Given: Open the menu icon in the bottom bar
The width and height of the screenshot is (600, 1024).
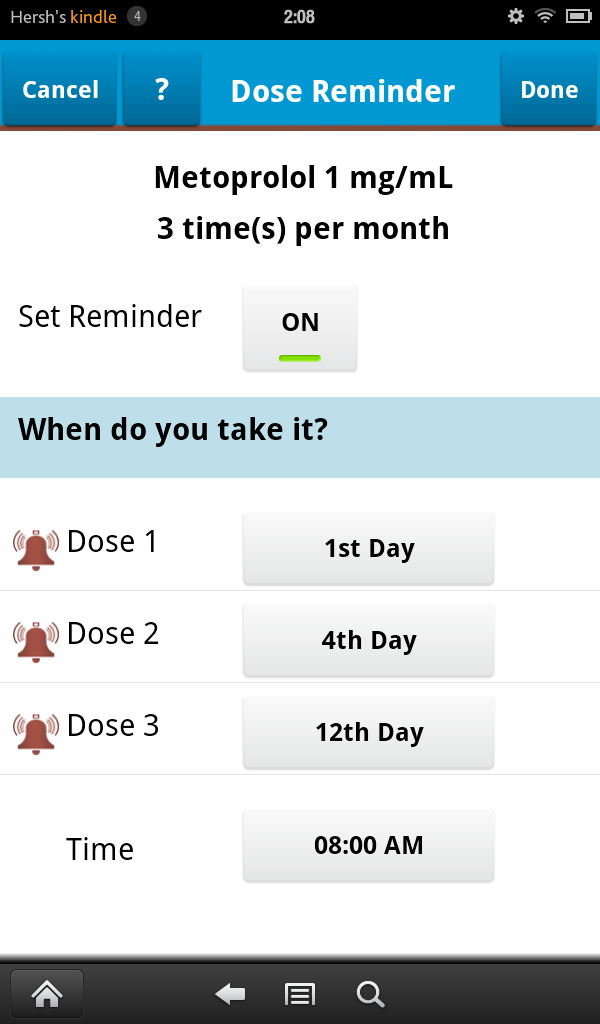Looking at the screenshot, I should (298, 992).
